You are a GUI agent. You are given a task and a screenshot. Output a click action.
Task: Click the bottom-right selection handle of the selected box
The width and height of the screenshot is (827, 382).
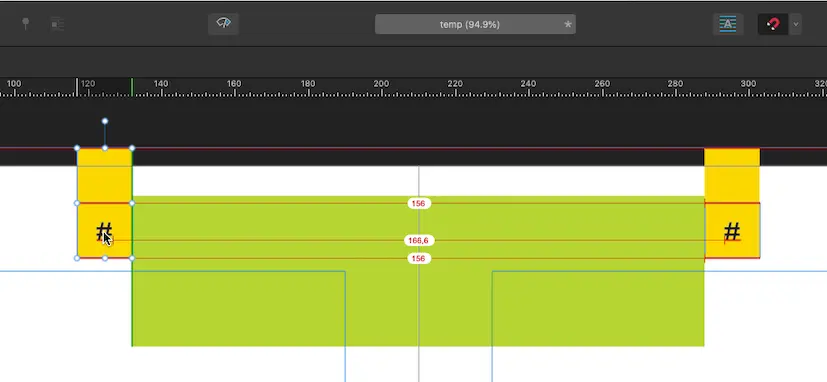(132, 258)
